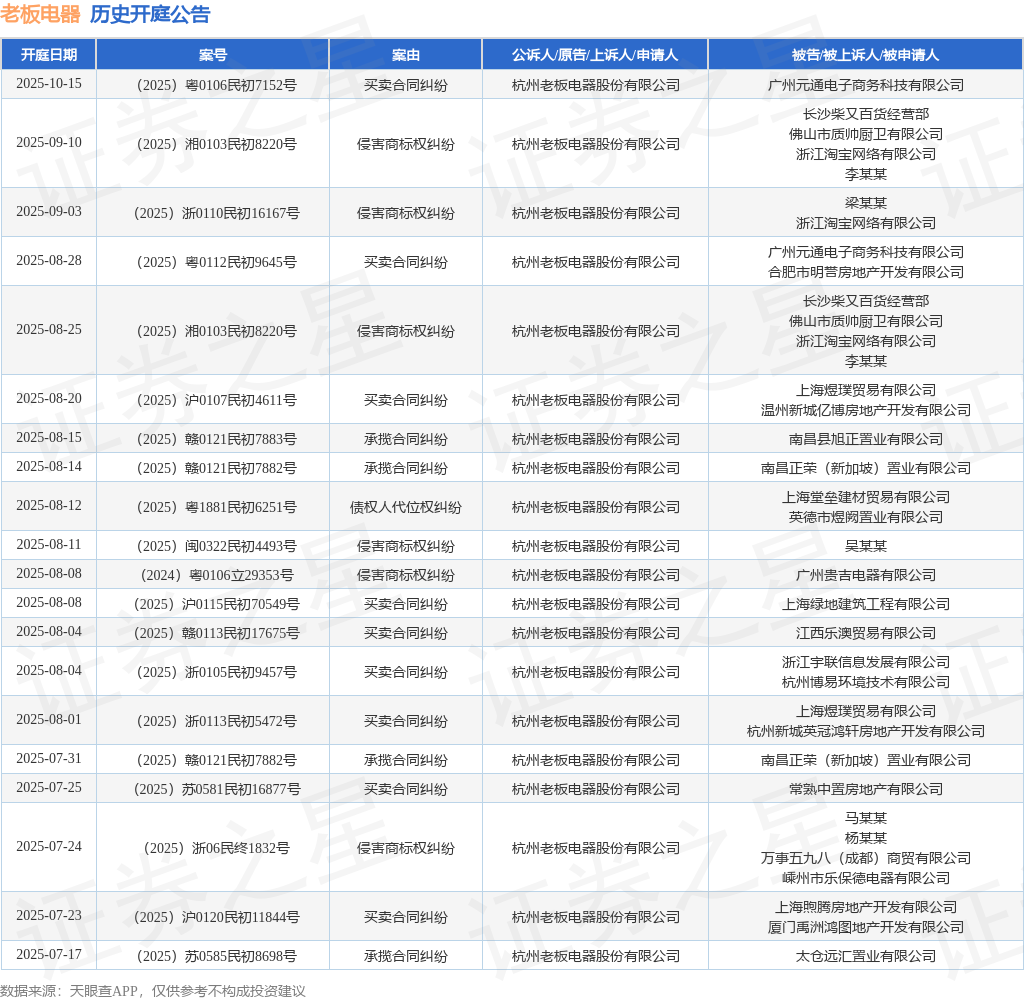Select the date 2025-08-15
The image size is (1024, 1000).
pos(49,438)
